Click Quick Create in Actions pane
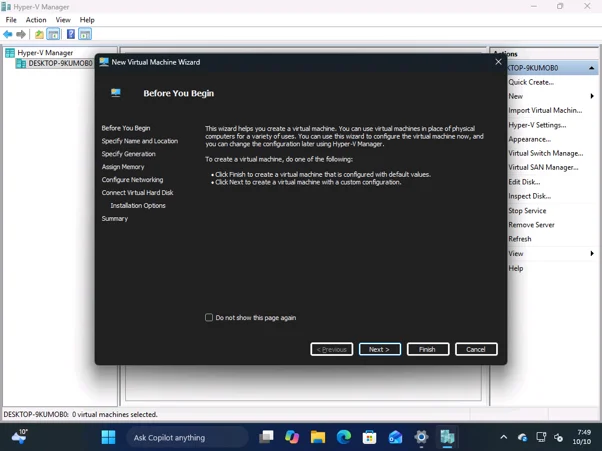 pos(531,82)
